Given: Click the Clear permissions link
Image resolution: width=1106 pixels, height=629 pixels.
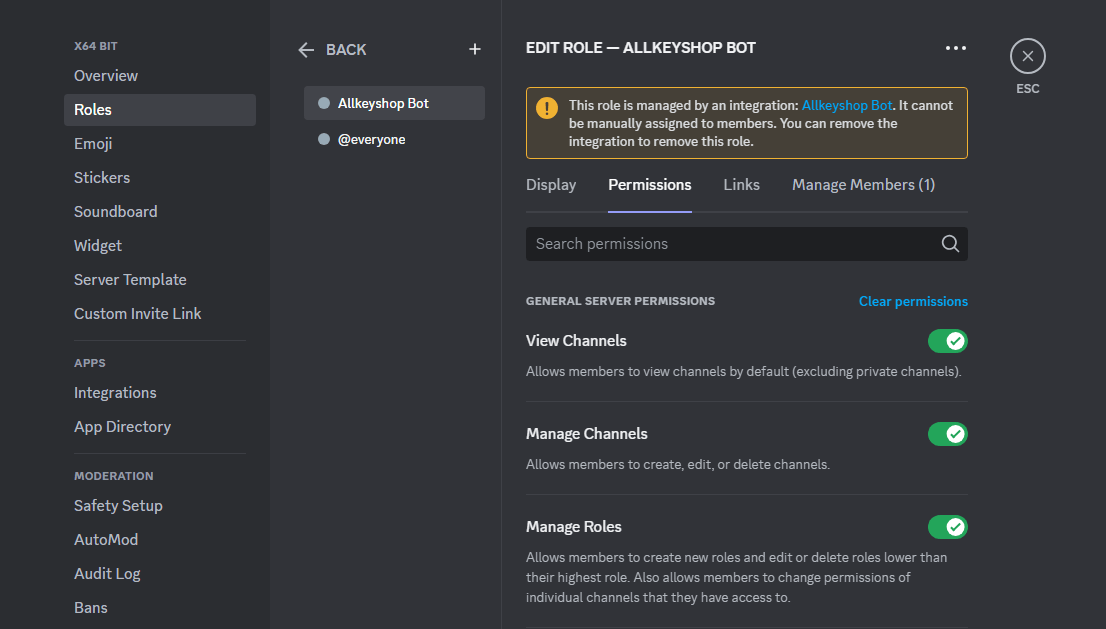Looking at the screenshot, I should point(913,301).
